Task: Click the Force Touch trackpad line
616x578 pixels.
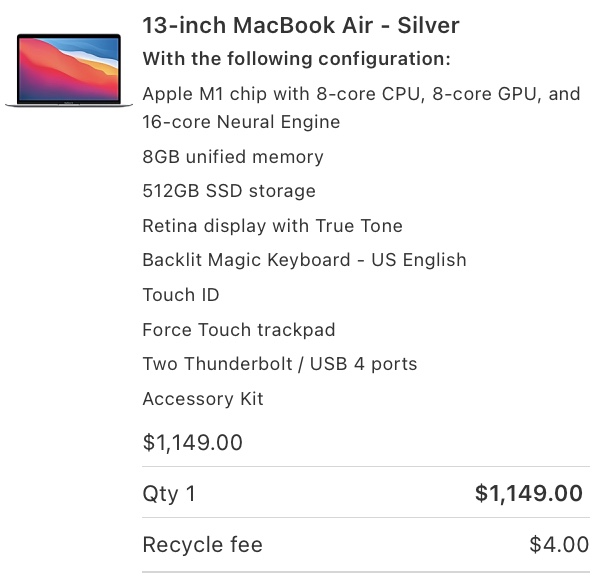Action: pos(238,330)
